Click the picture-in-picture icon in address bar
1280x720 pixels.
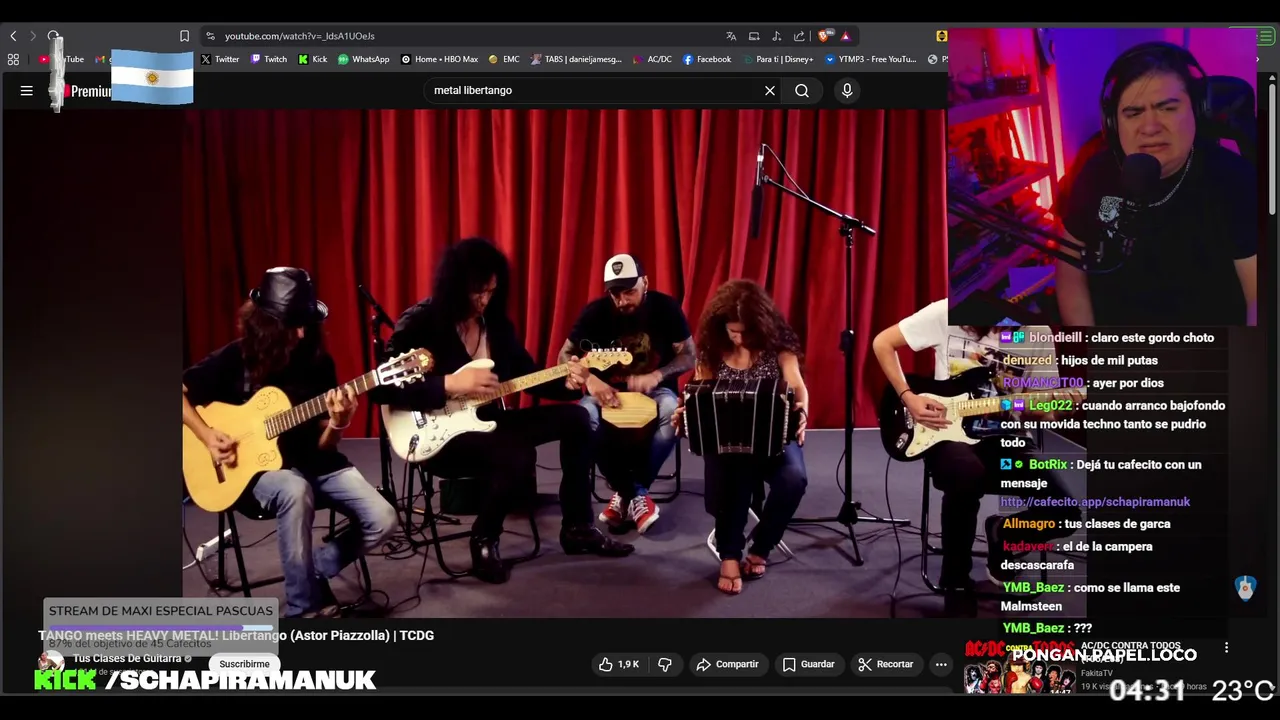click(x=754, y=36)
